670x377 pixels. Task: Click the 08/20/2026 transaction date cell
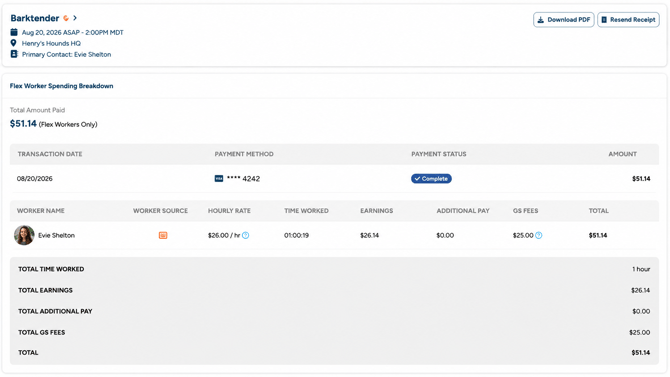pyautogui.click(x=35, y=179)
